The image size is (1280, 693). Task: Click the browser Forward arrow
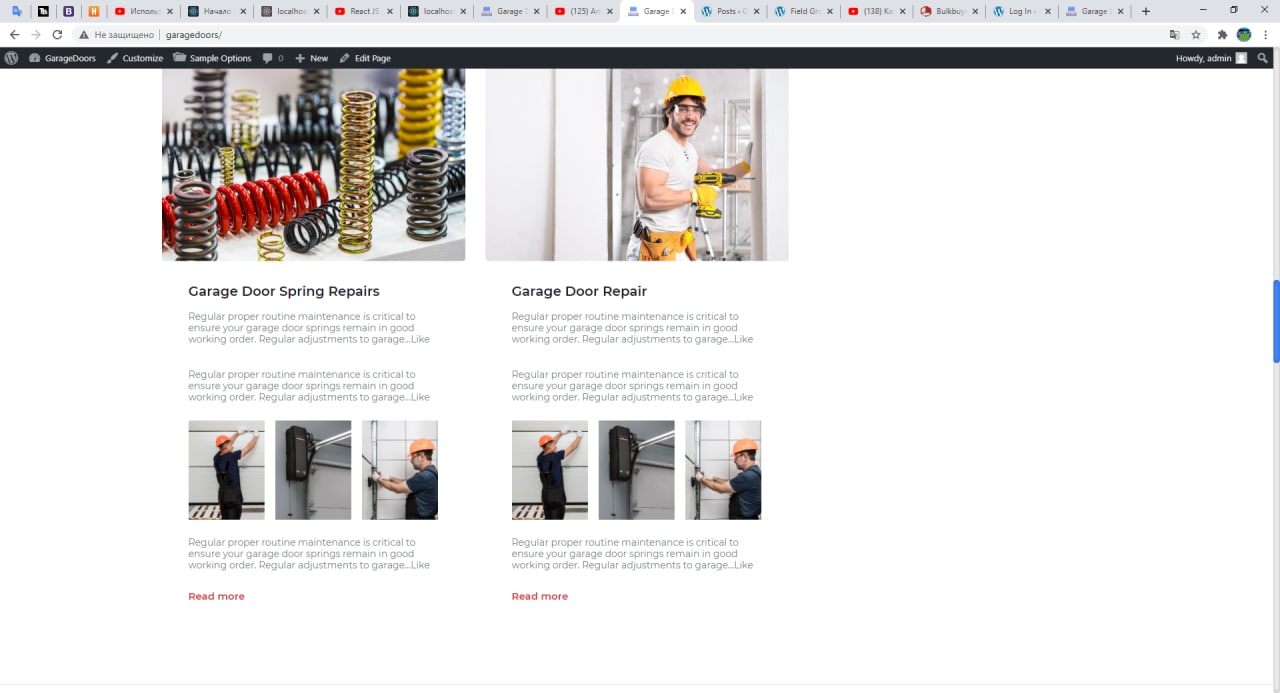[36, 34]
